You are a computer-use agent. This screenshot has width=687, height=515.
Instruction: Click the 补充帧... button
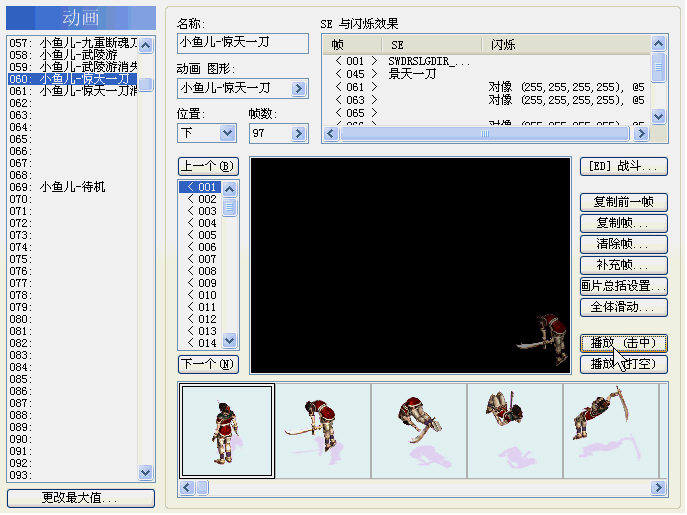624,265
